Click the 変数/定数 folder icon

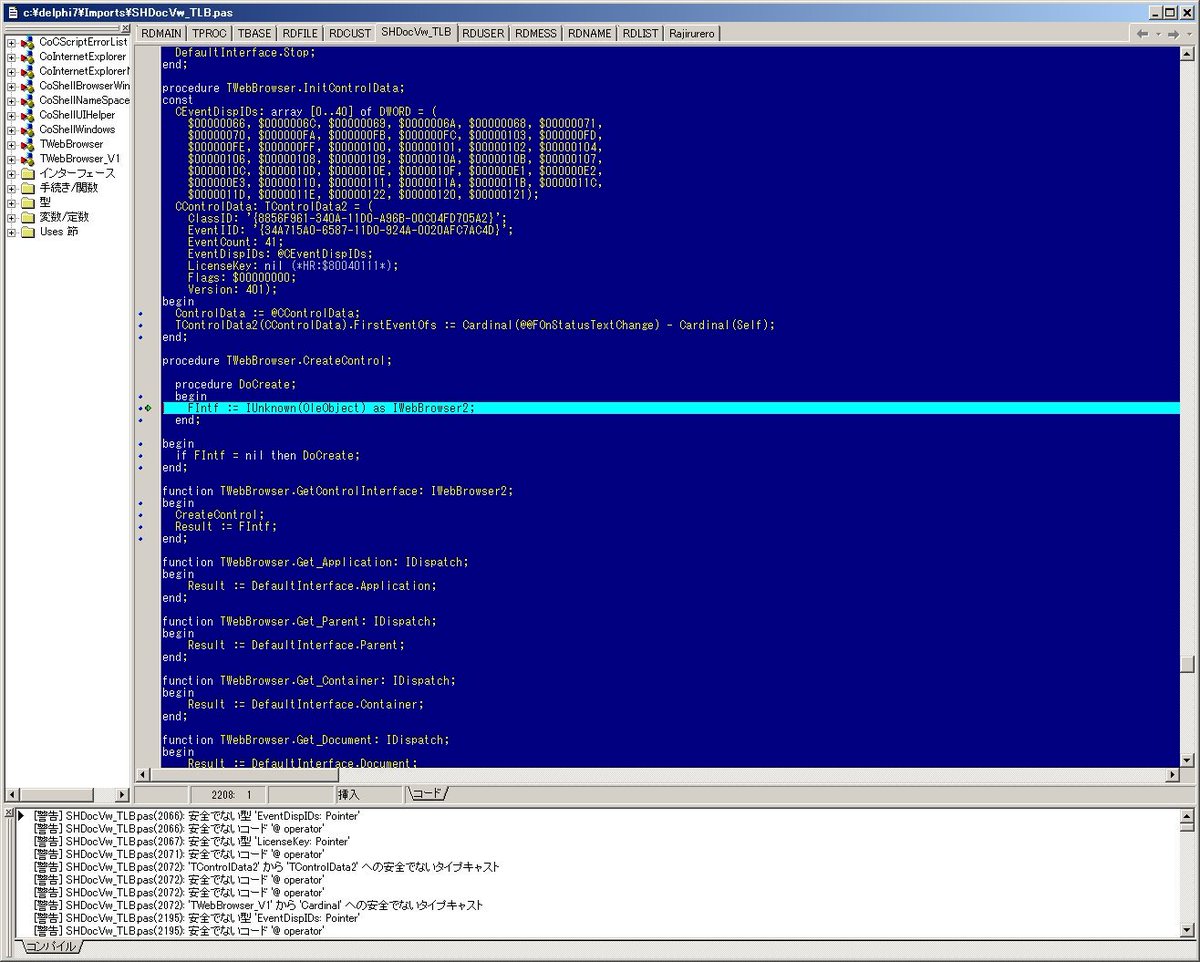[28, 217]
